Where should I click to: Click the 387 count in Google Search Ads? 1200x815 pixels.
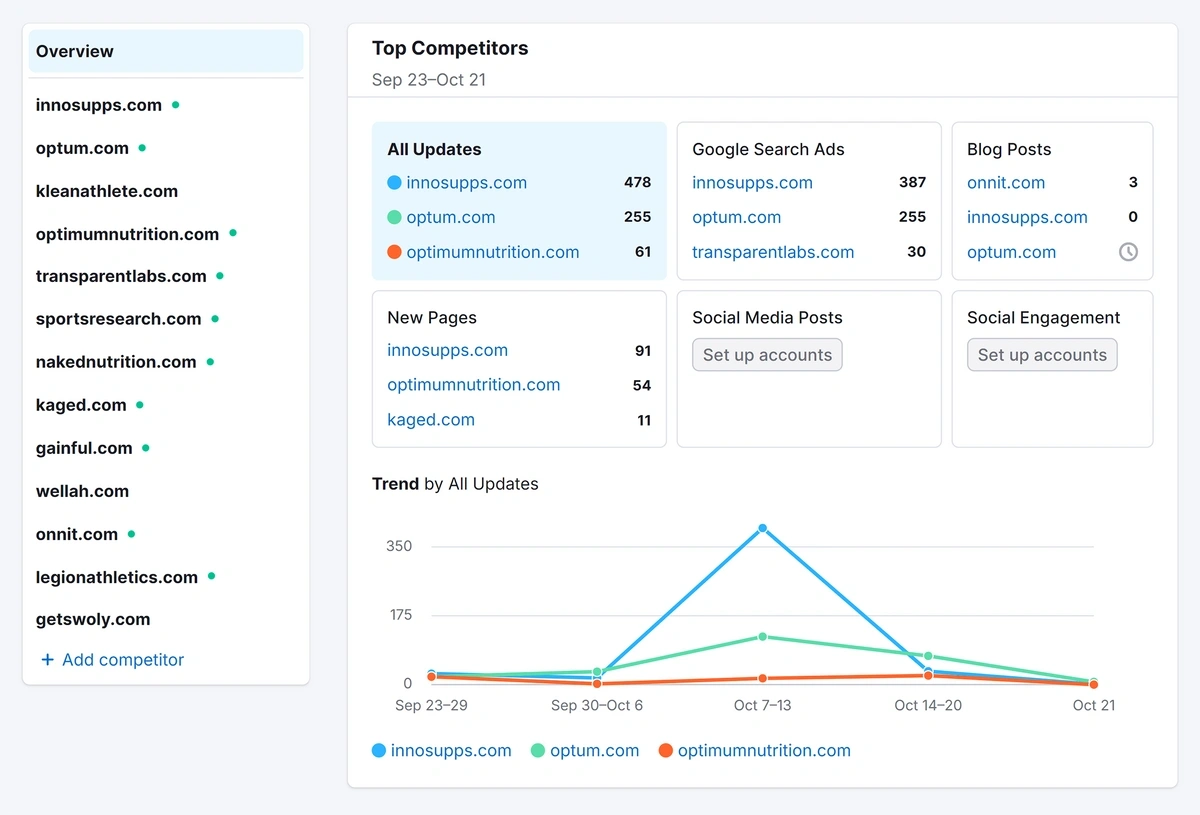[912, 183]
